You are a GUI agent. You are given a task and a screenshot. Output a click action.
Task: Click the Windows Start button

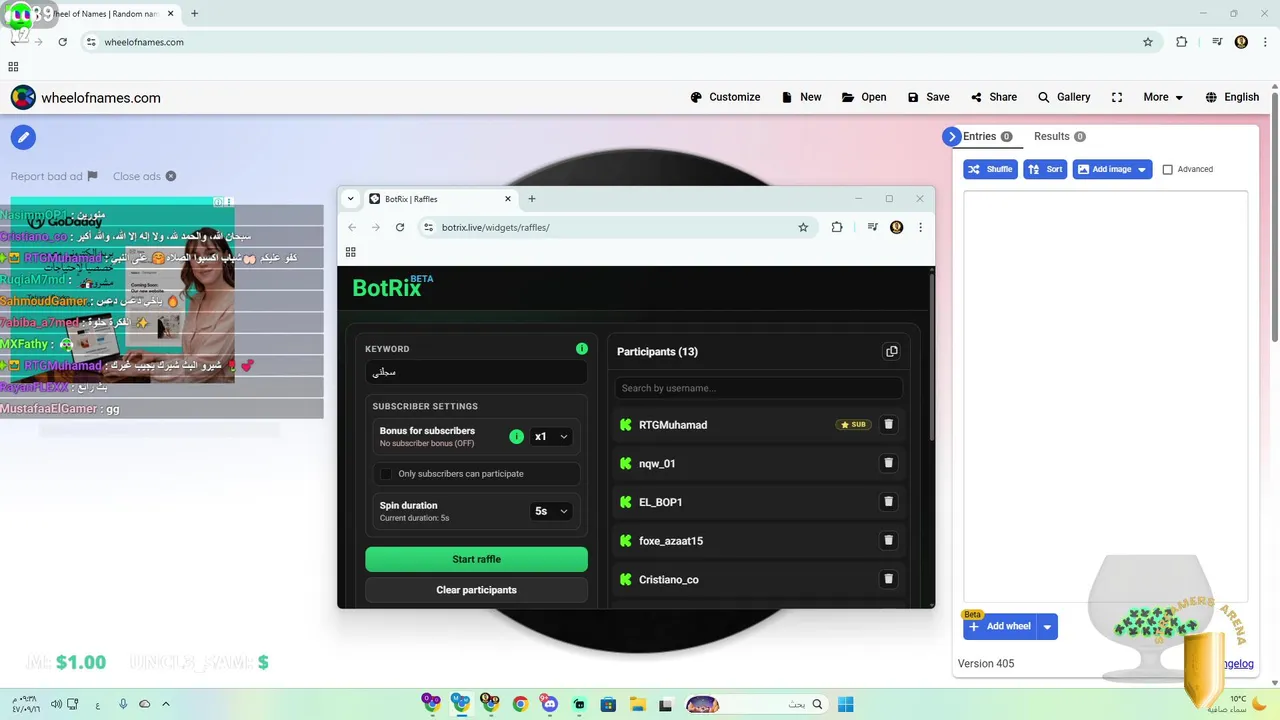tap(845, 704)
